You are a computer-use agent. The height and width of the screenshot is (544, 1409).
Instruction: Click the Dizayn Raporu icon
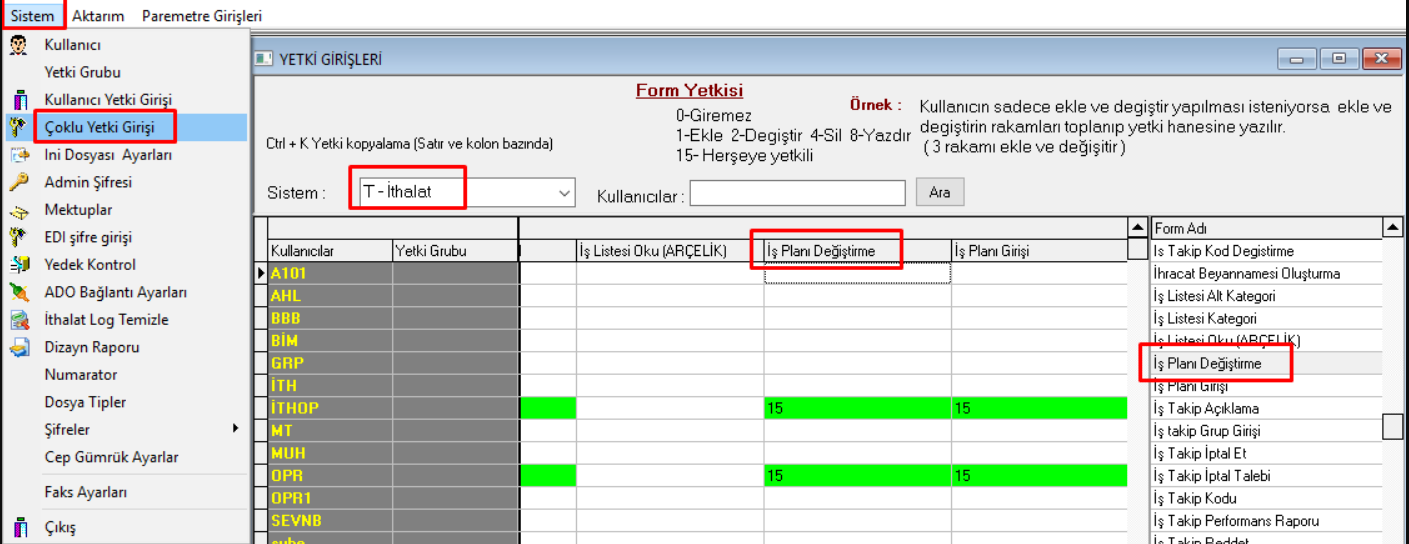point(18,348)
